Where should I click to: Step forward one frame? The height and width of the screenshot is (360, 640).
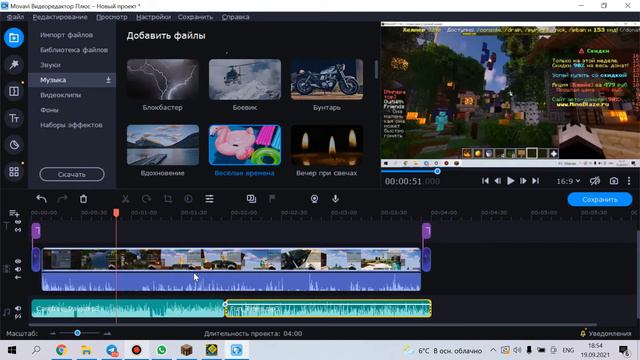[523, 181]
